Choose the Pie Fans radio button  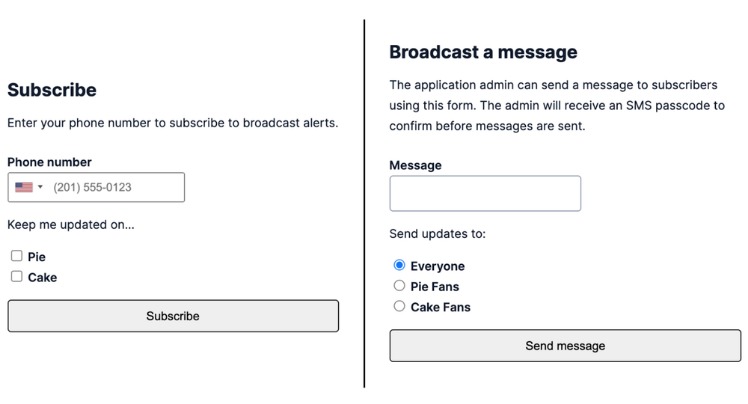[x=400, y=286]
